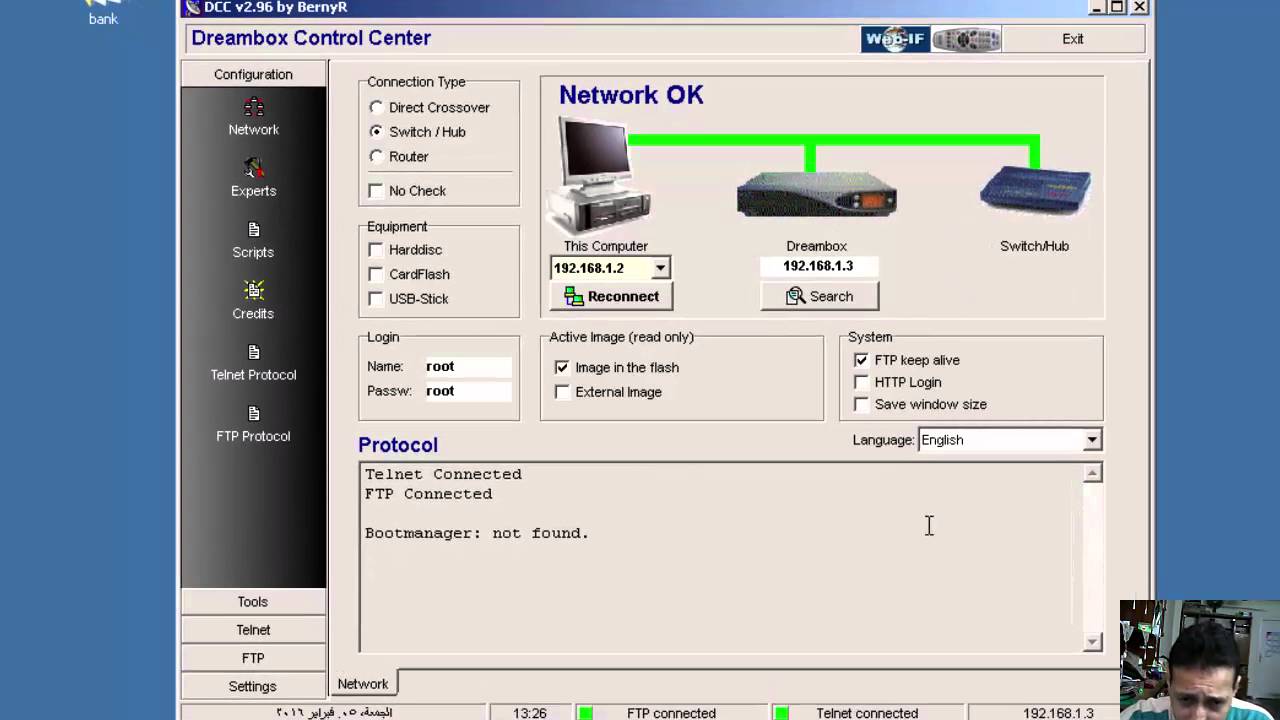Viewport: 1280px width, 720px height.
Task: Click the 13:26 status bar time
Action: coord(529,713)
